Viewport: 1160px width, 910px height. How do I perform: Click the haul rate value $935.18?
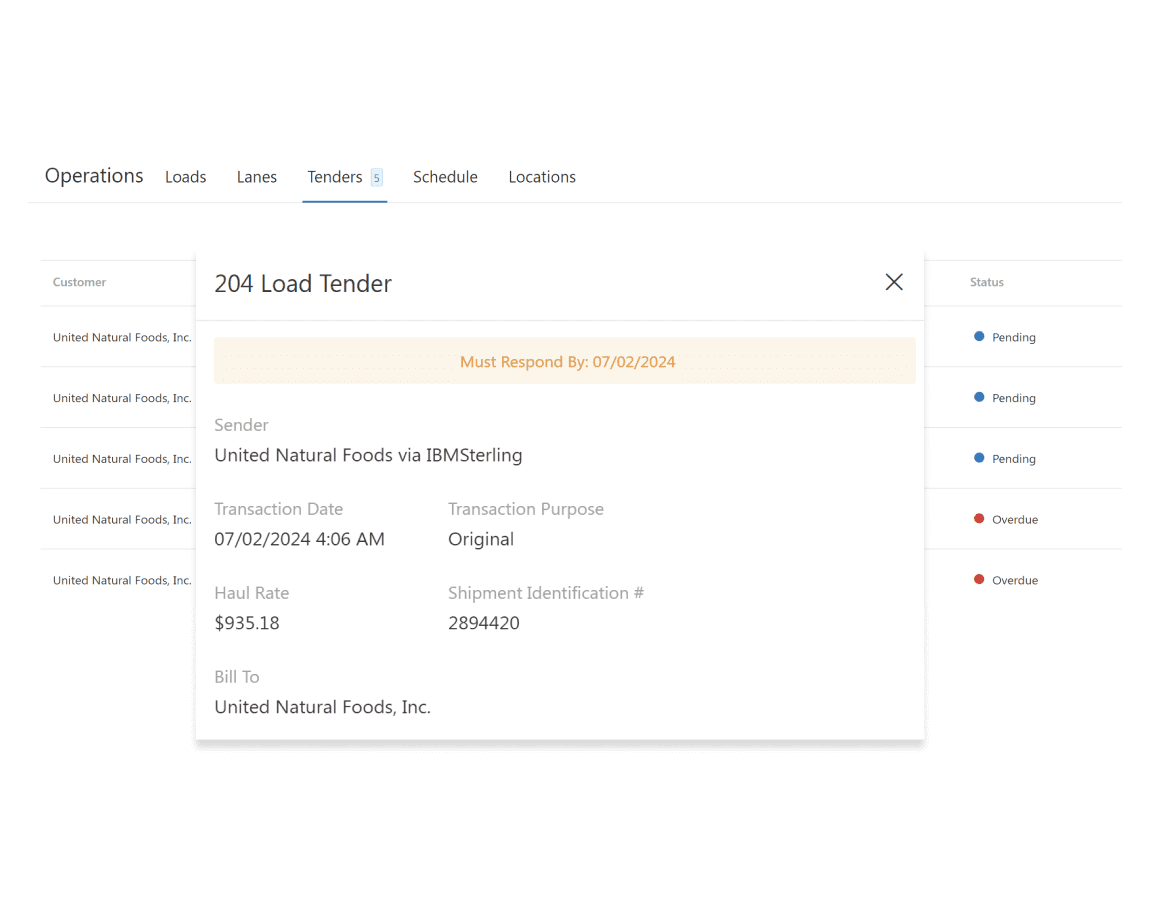tap(247, 623)
